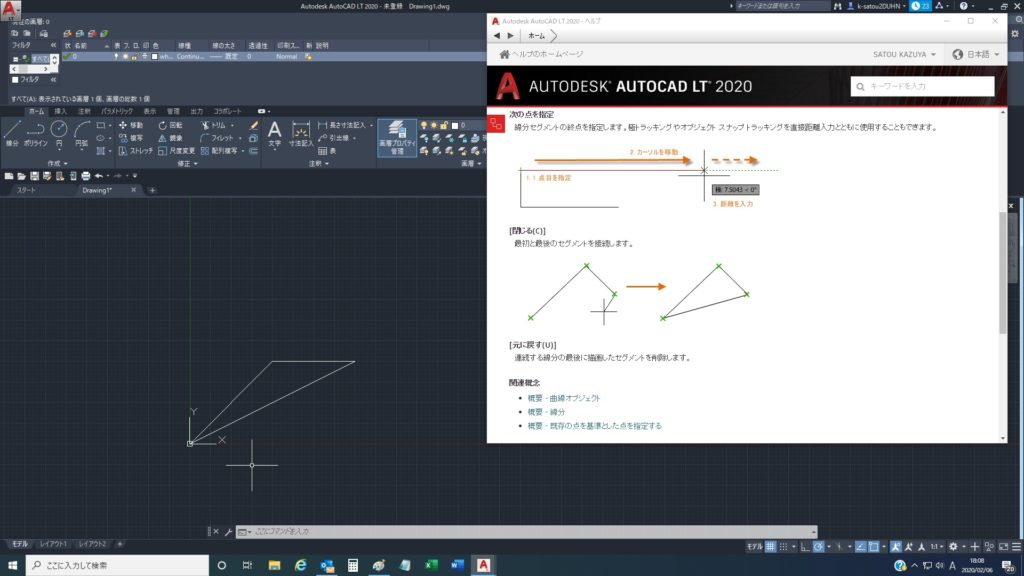Choose the Move (移動) tool
This screenshot has height=576, width=1024.
[x=131, y=125]
